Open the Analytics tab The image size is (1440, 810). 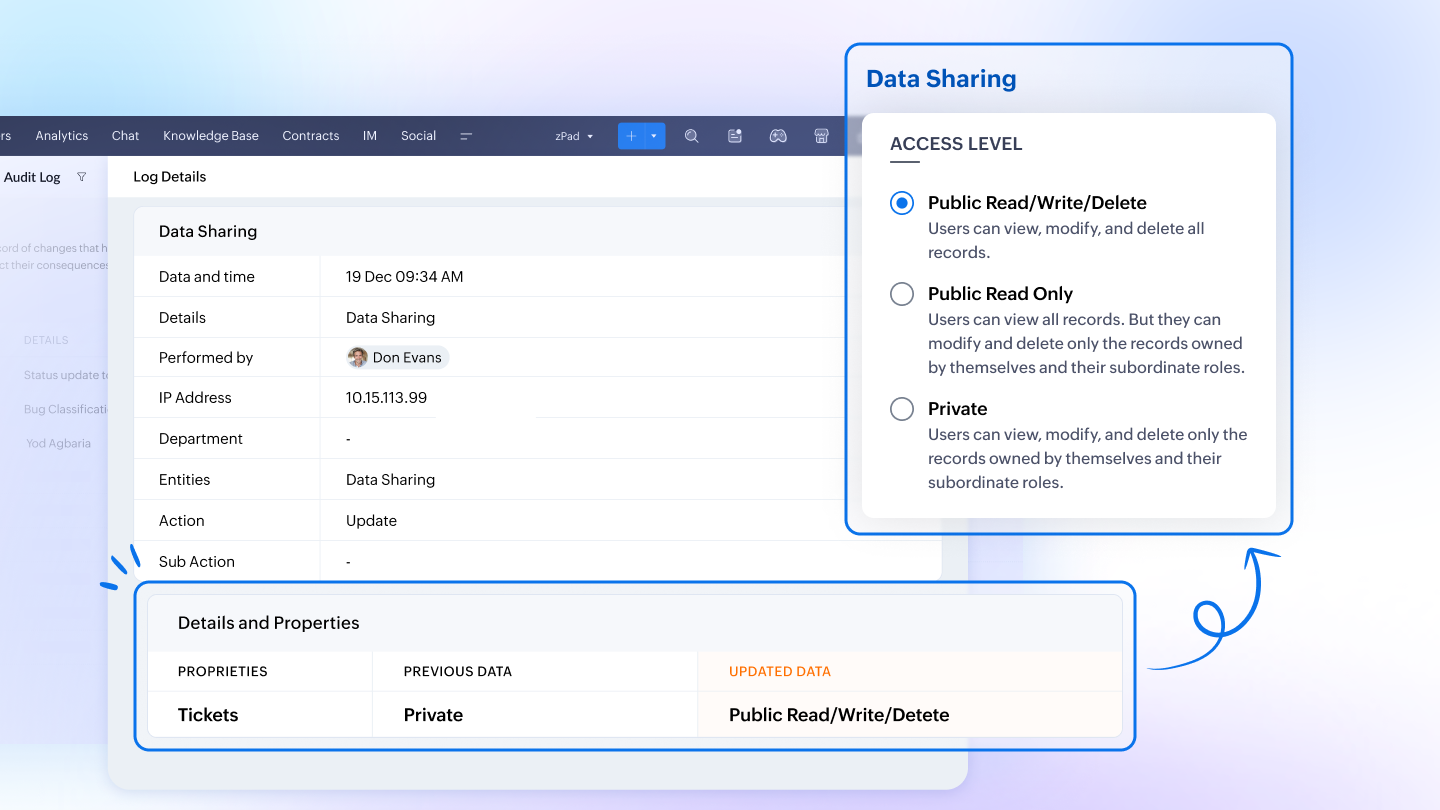[62, 136]
